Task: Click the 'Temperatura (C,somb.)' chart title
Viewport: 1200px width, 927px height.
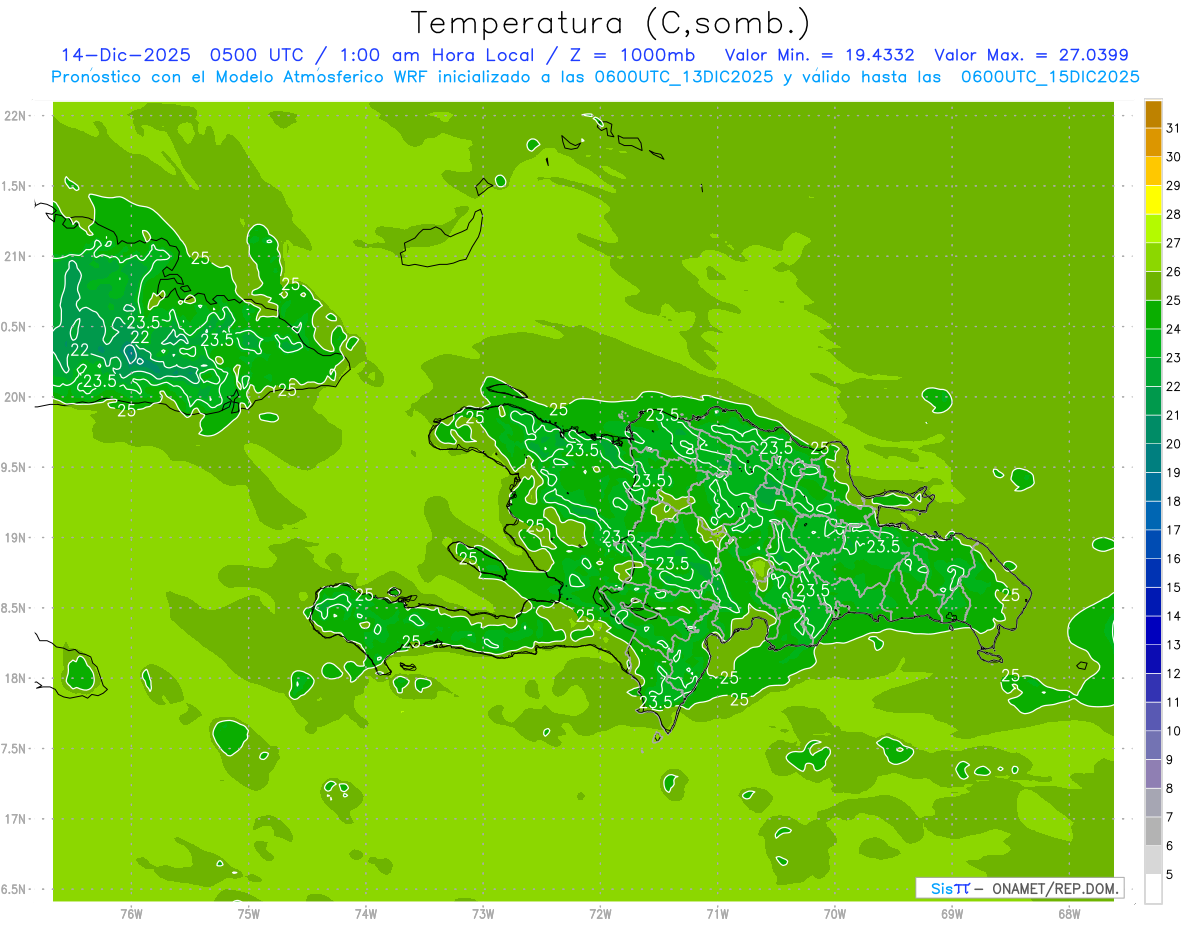Action: pyautogui.click(x=611, y=23)
